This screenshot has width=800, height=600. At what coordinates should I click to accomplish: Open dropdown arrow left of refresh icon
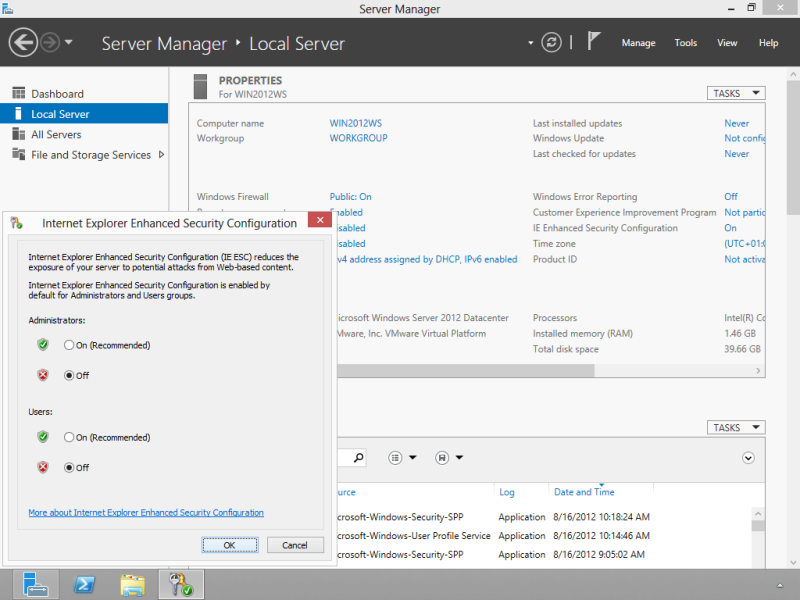tap(531, 43)
